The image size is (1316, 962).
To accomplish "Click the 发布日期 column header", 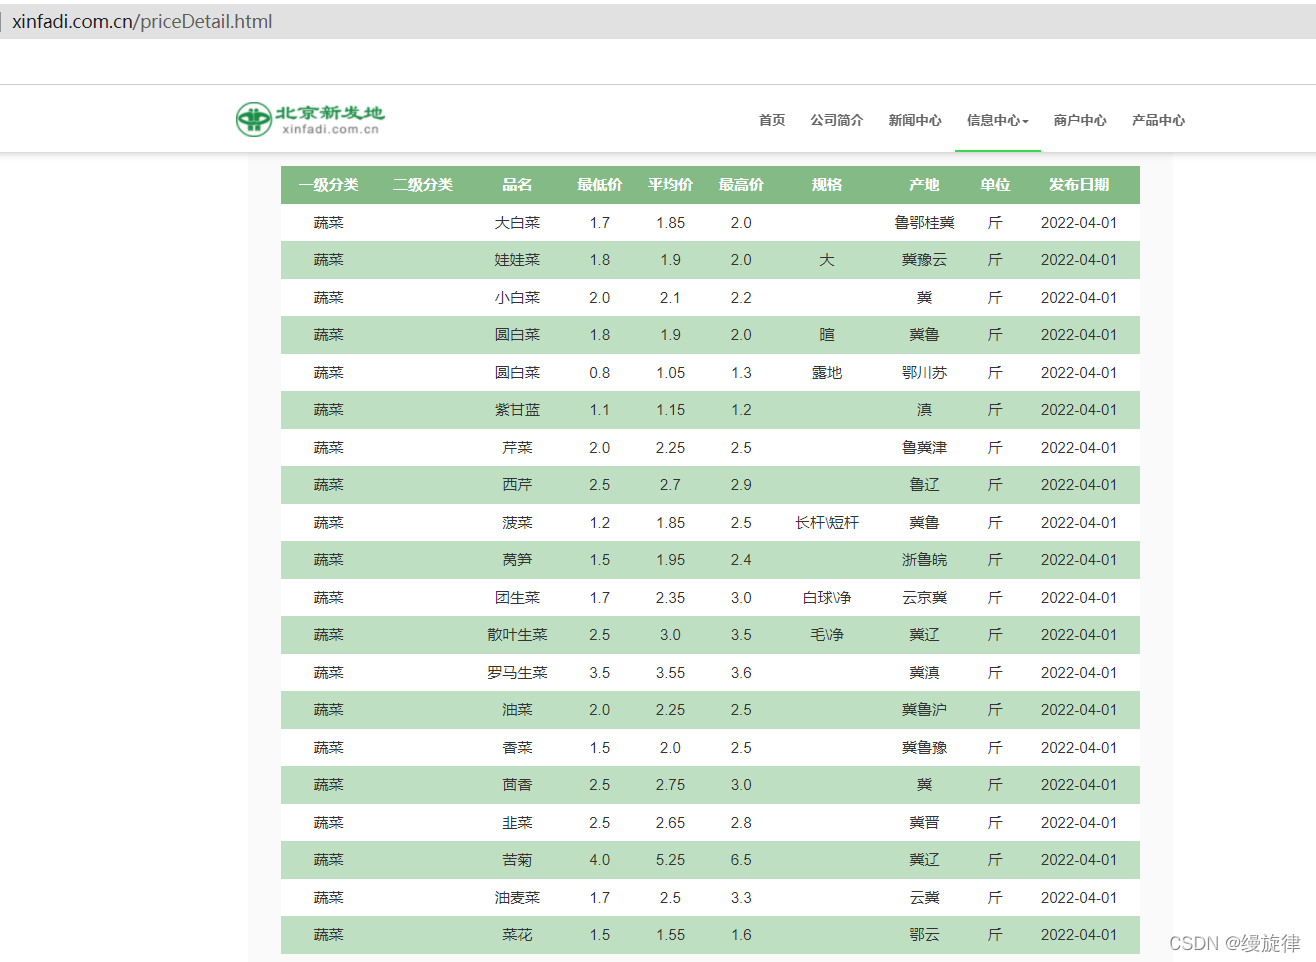I will (x=1079, y=185).
